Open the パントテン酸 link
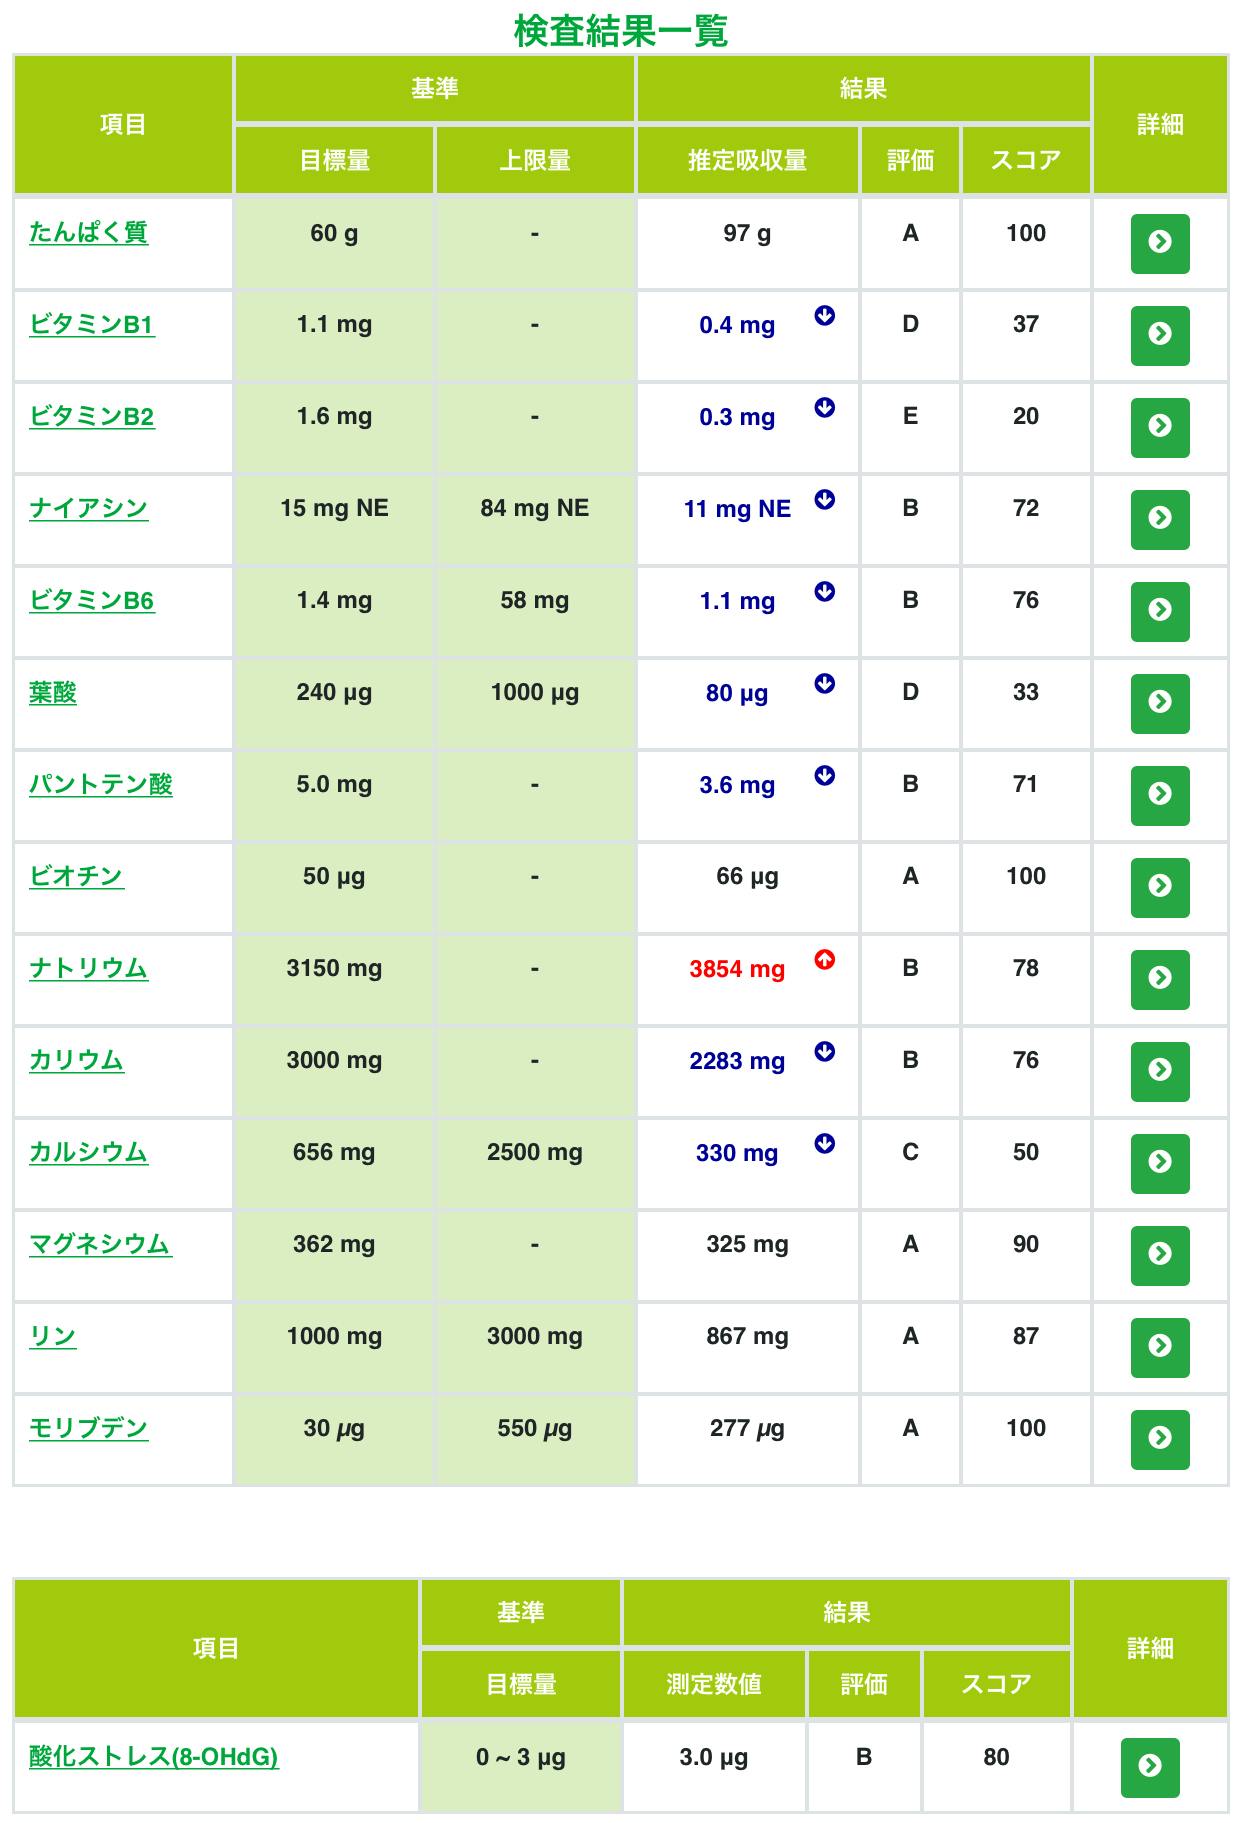 pos(101,785)
